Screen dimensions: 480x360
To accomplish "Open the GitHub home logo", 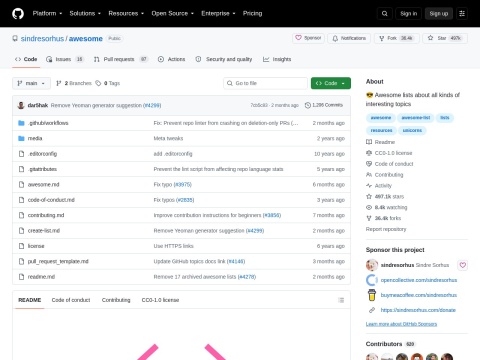I will pos(18,14).
